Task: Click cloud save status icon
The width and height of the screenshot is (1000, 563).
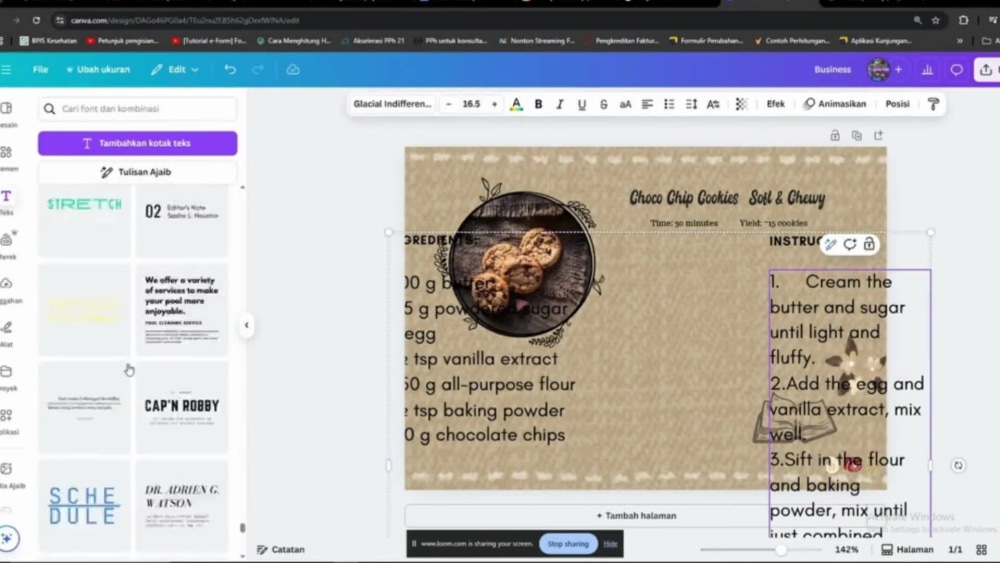Action: (x=293, y=69)
